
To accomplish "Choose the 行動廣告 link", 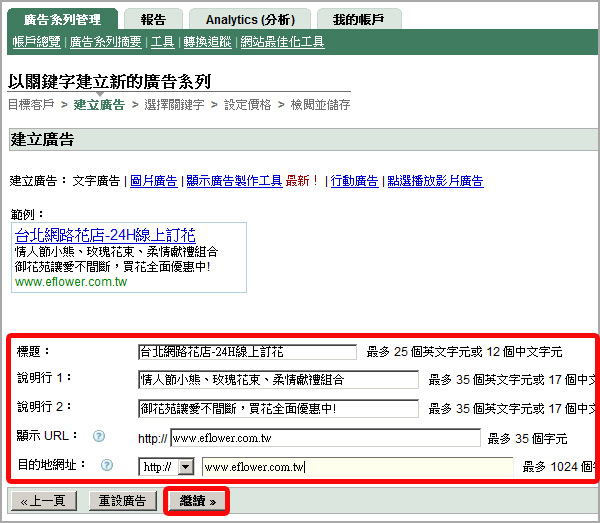I will (x=354, y=181).
